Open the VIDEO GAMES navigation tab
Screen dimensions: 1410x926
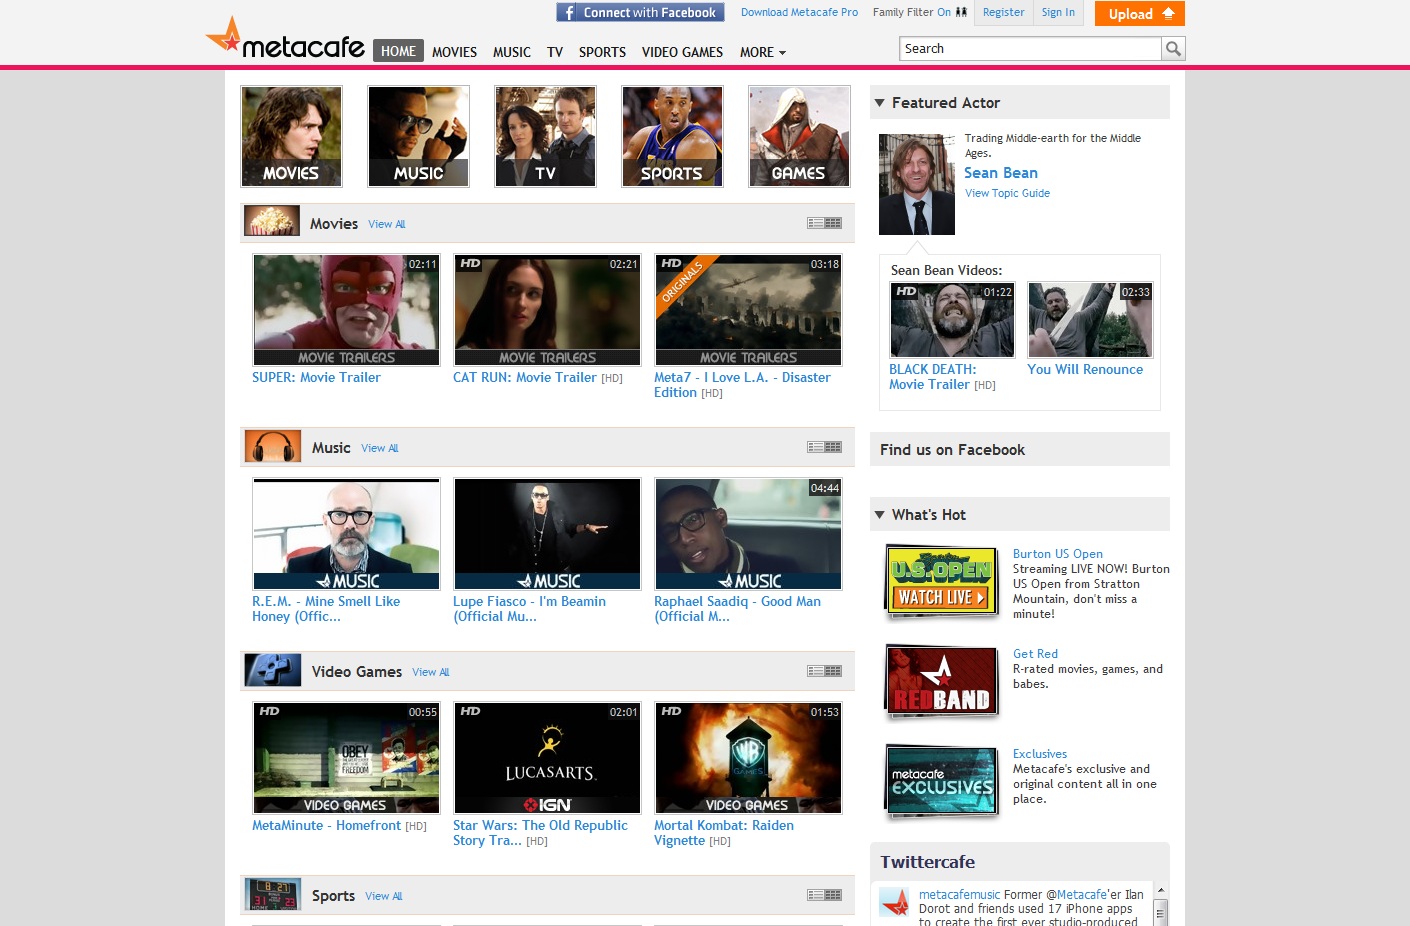682,52
